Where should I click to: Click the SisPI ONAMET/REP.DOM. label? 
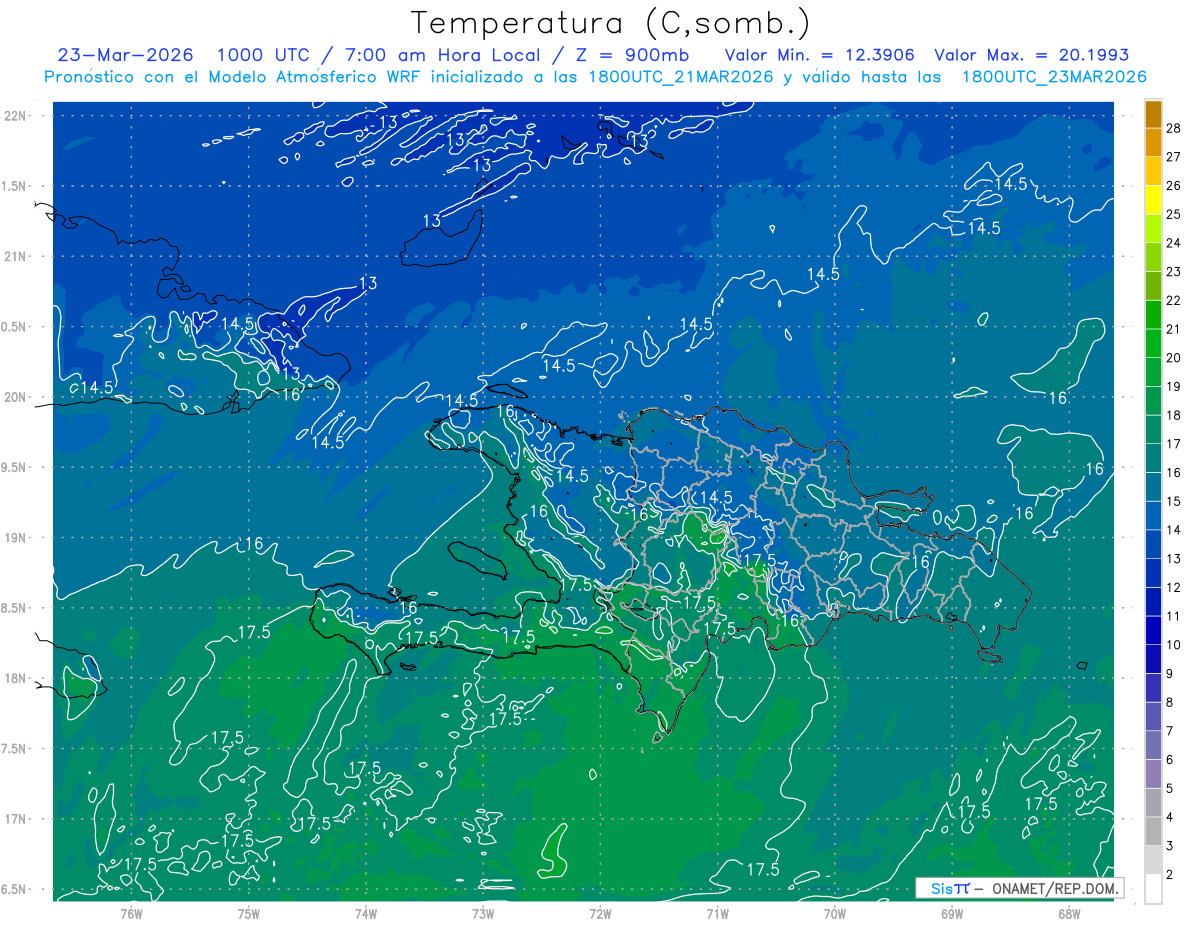point(1020,888)
